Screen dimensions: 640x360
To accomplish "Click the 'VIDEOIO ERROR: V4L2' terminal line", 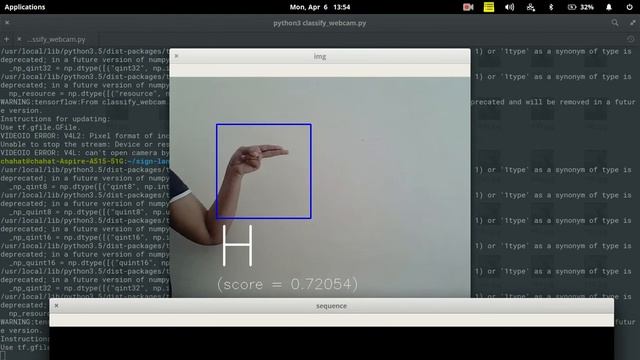I will pyautogui.click(x=84, y=136).
